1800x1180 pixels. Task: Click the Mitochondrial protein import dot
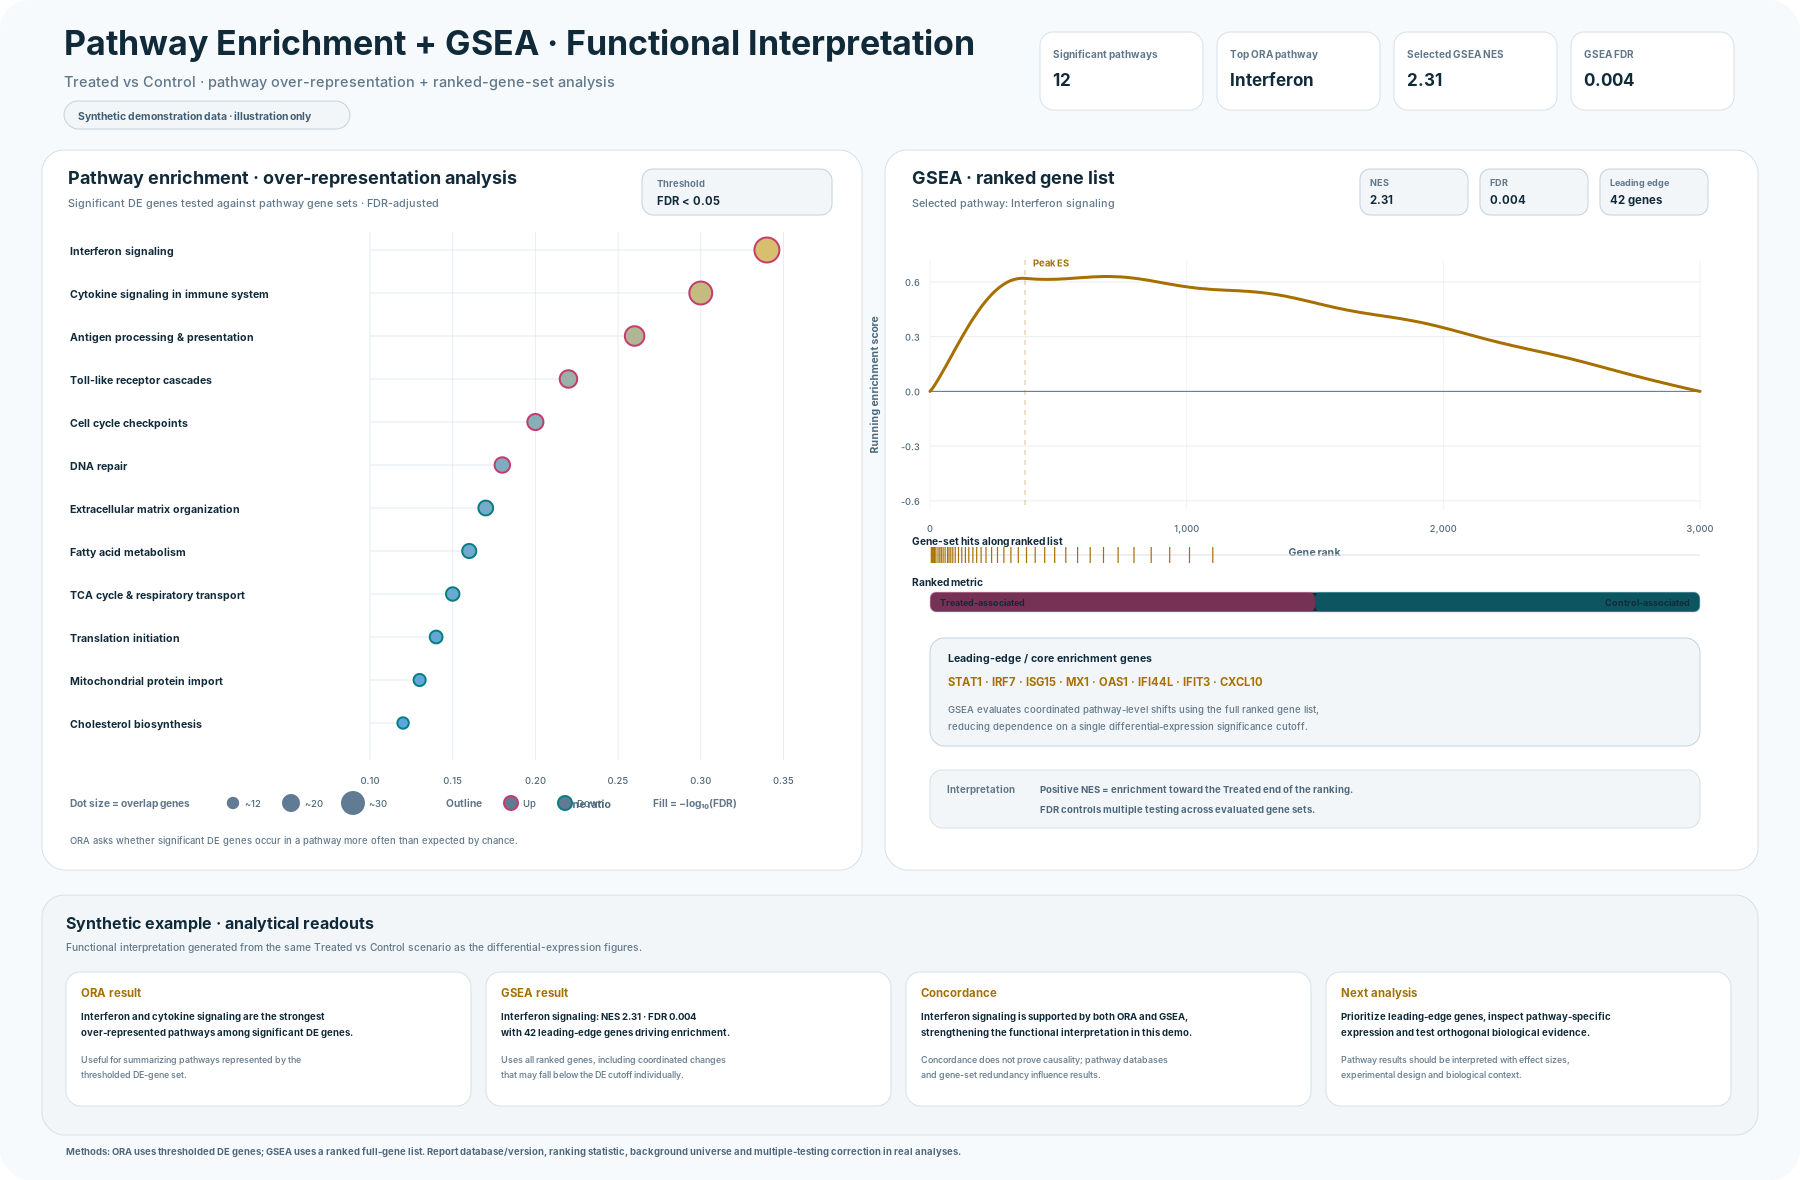tap(419, 680)
